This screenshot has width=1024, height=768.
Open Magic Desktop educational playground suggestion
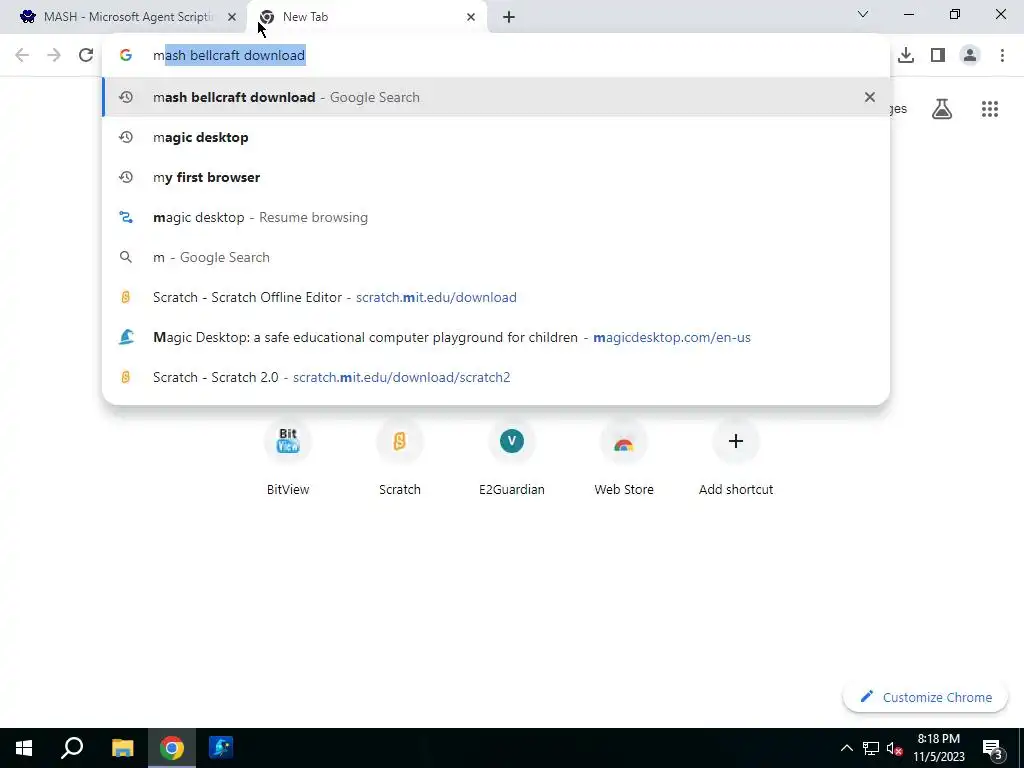[496, 337]
